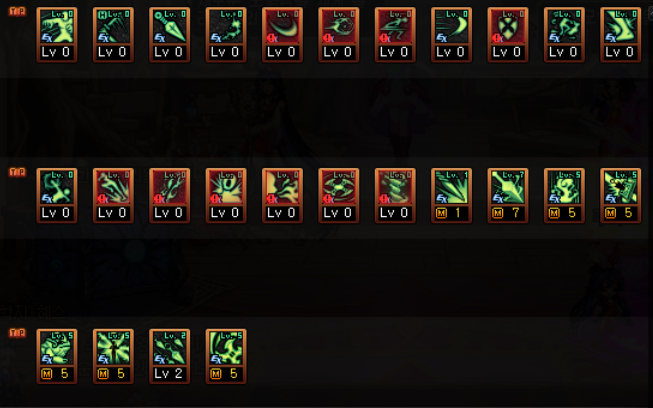The height and width of the screenshot is (408, 653).
Task: Click the mastered green hulking brute skill card
Action: click(57, 356)
